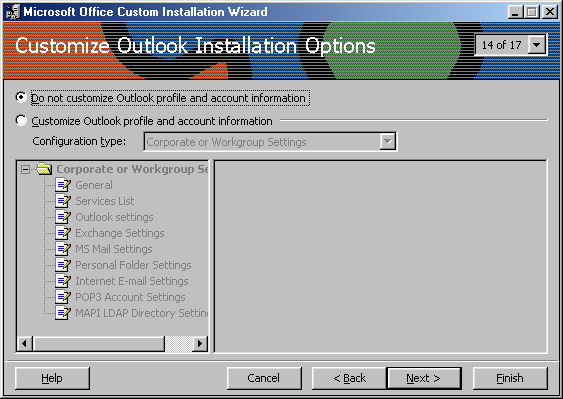Click the Services List page icon
The image size is (563, 399).
click(63, 201)
